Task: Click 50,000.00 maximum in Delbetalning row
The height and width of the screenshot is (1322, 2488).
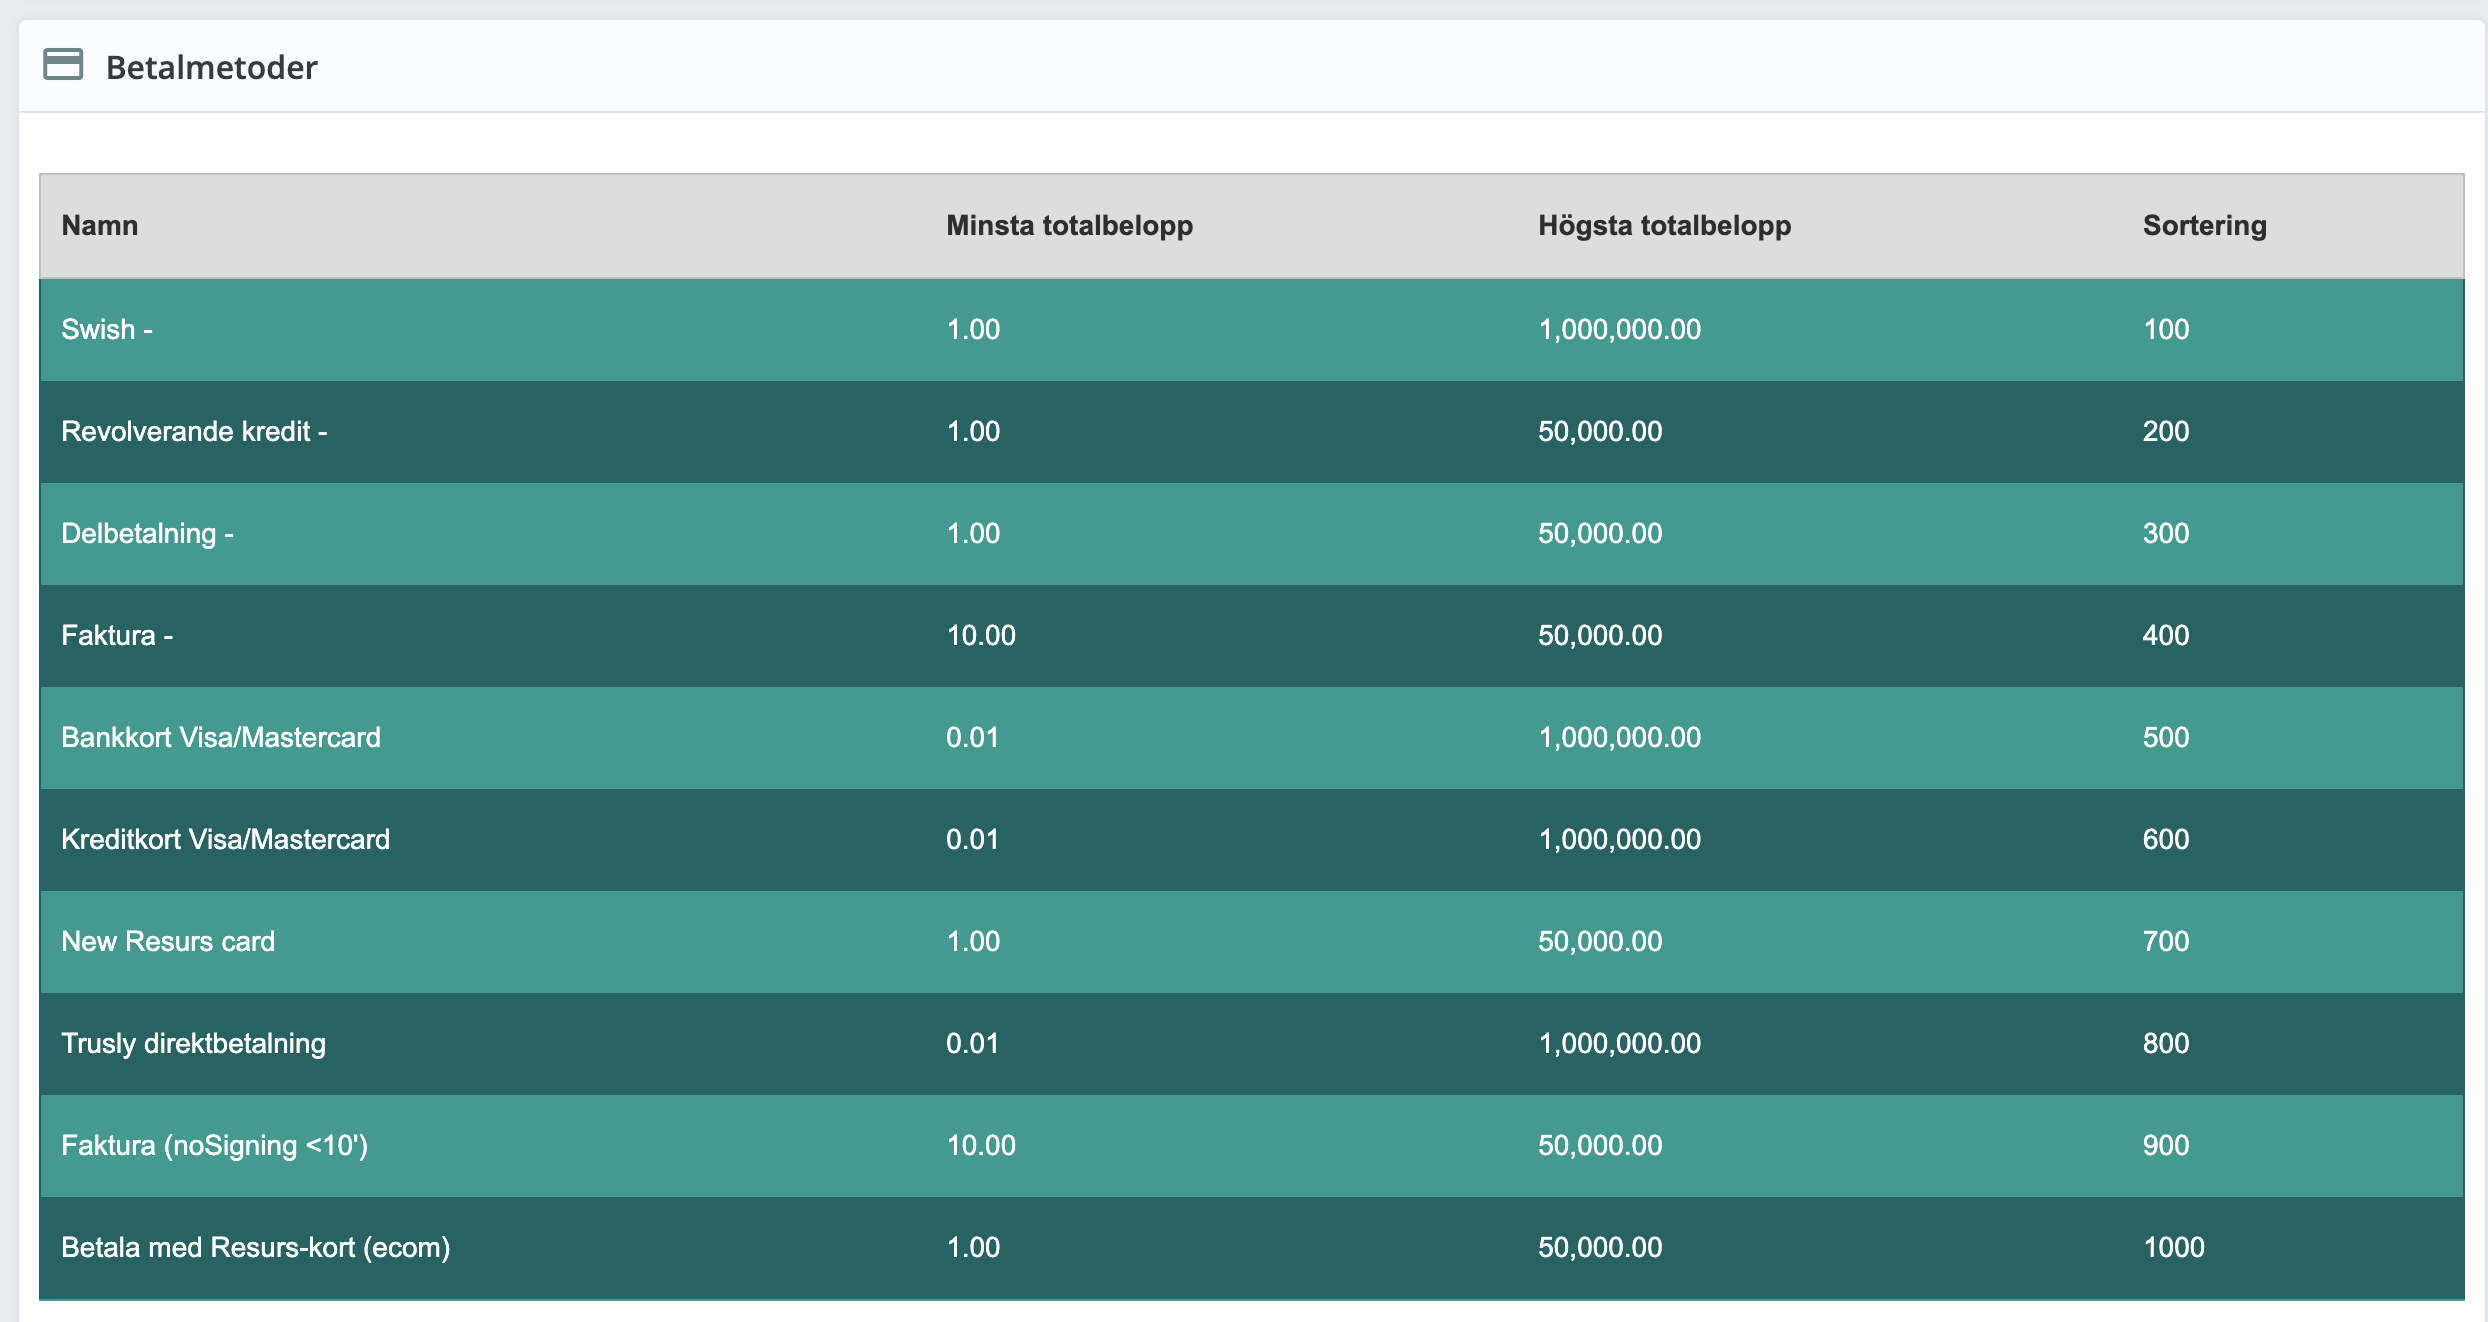Action: [1600, 533]
